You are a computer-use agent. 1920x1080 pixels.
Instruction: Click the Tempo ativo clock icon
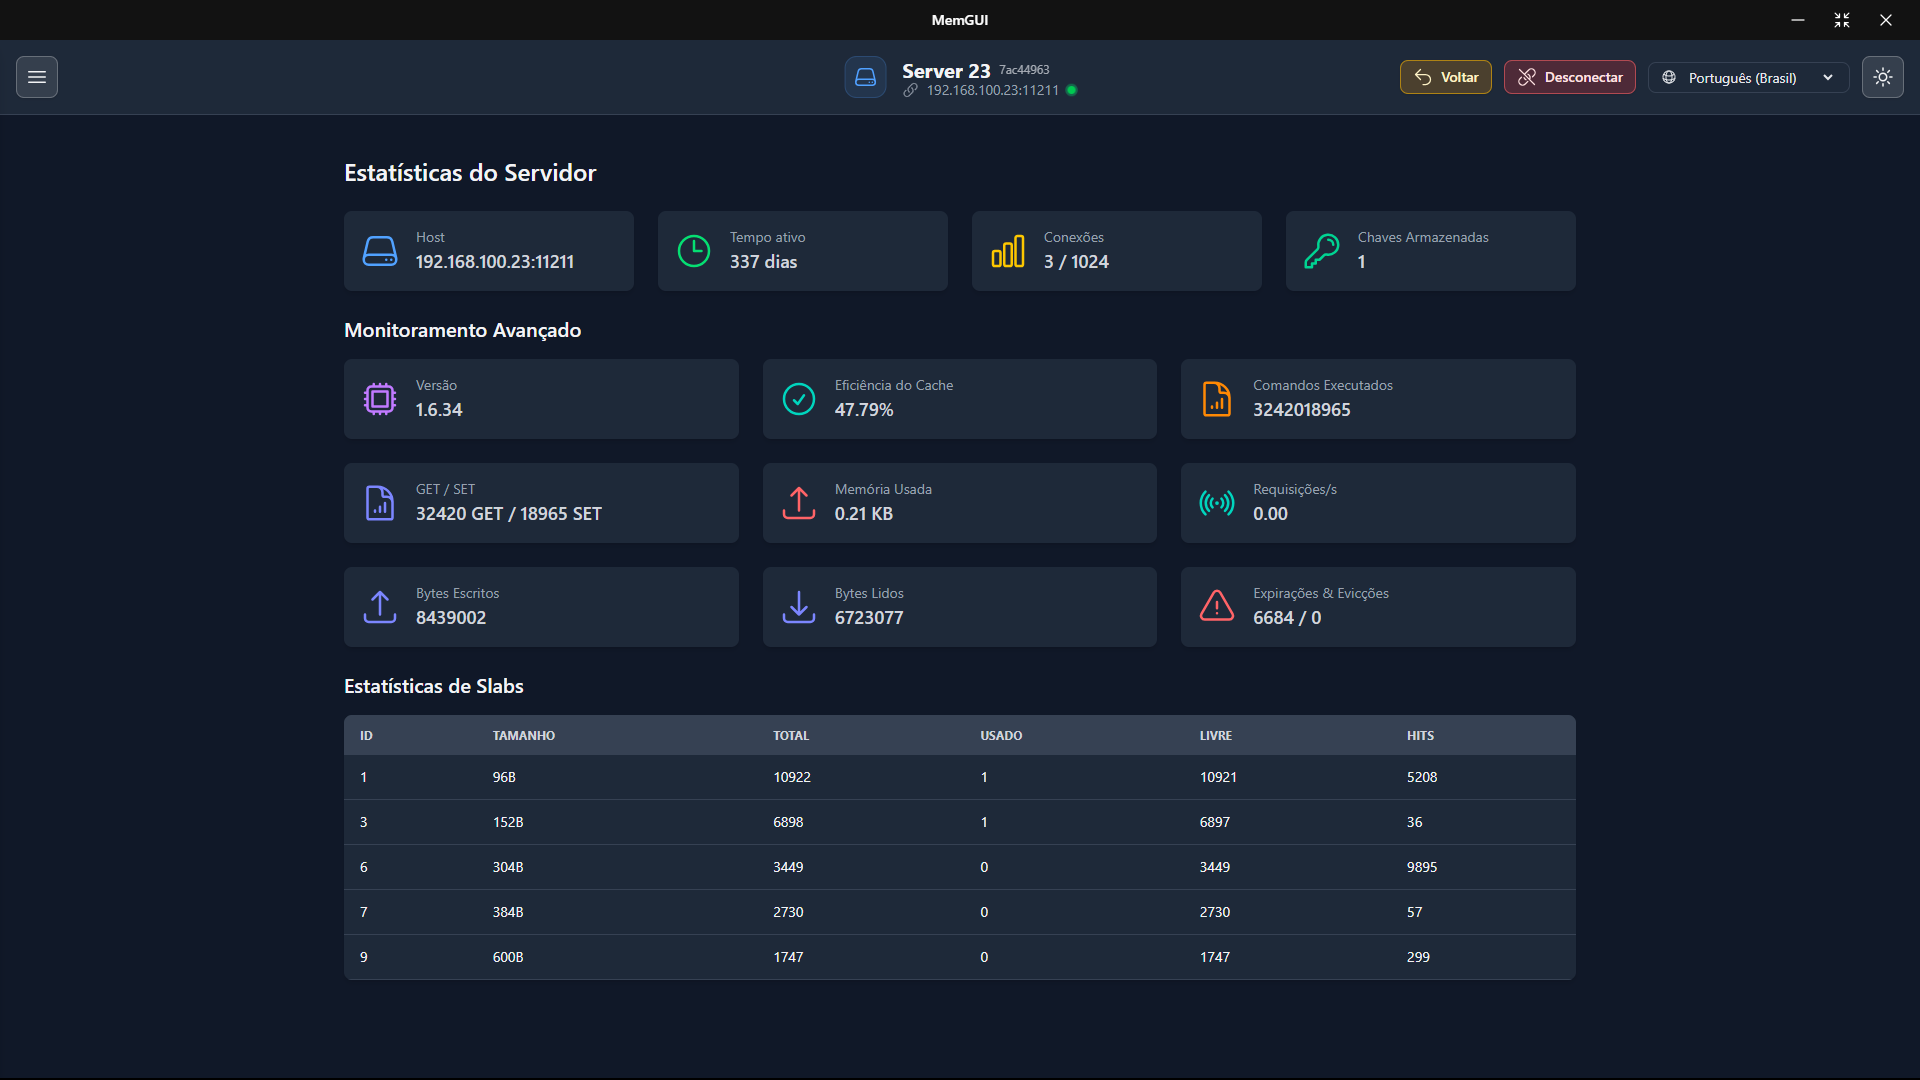(694, 251)
